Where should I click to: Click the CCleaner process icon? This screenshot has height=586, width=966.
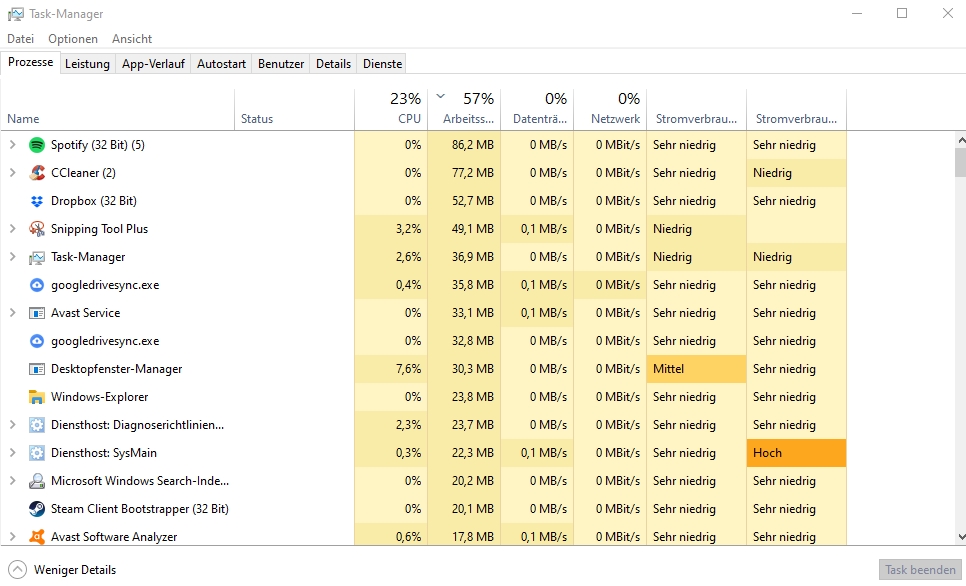point(37,173)
